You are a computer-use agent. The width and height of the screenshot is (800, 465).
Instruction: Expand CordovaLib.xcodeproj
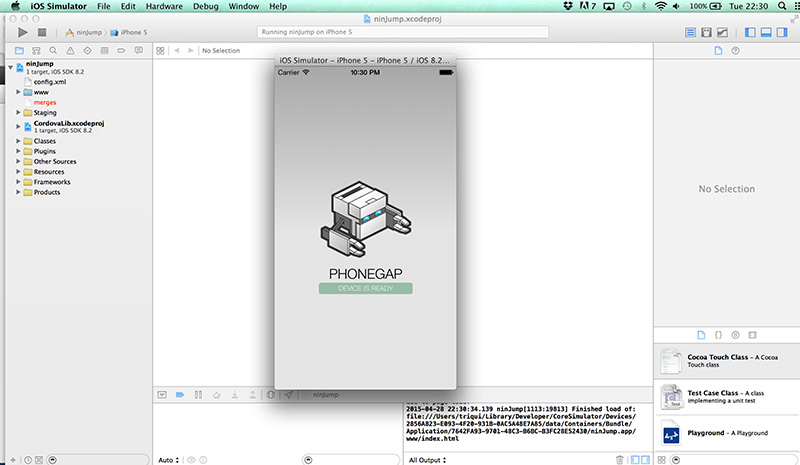coord(18,126)
